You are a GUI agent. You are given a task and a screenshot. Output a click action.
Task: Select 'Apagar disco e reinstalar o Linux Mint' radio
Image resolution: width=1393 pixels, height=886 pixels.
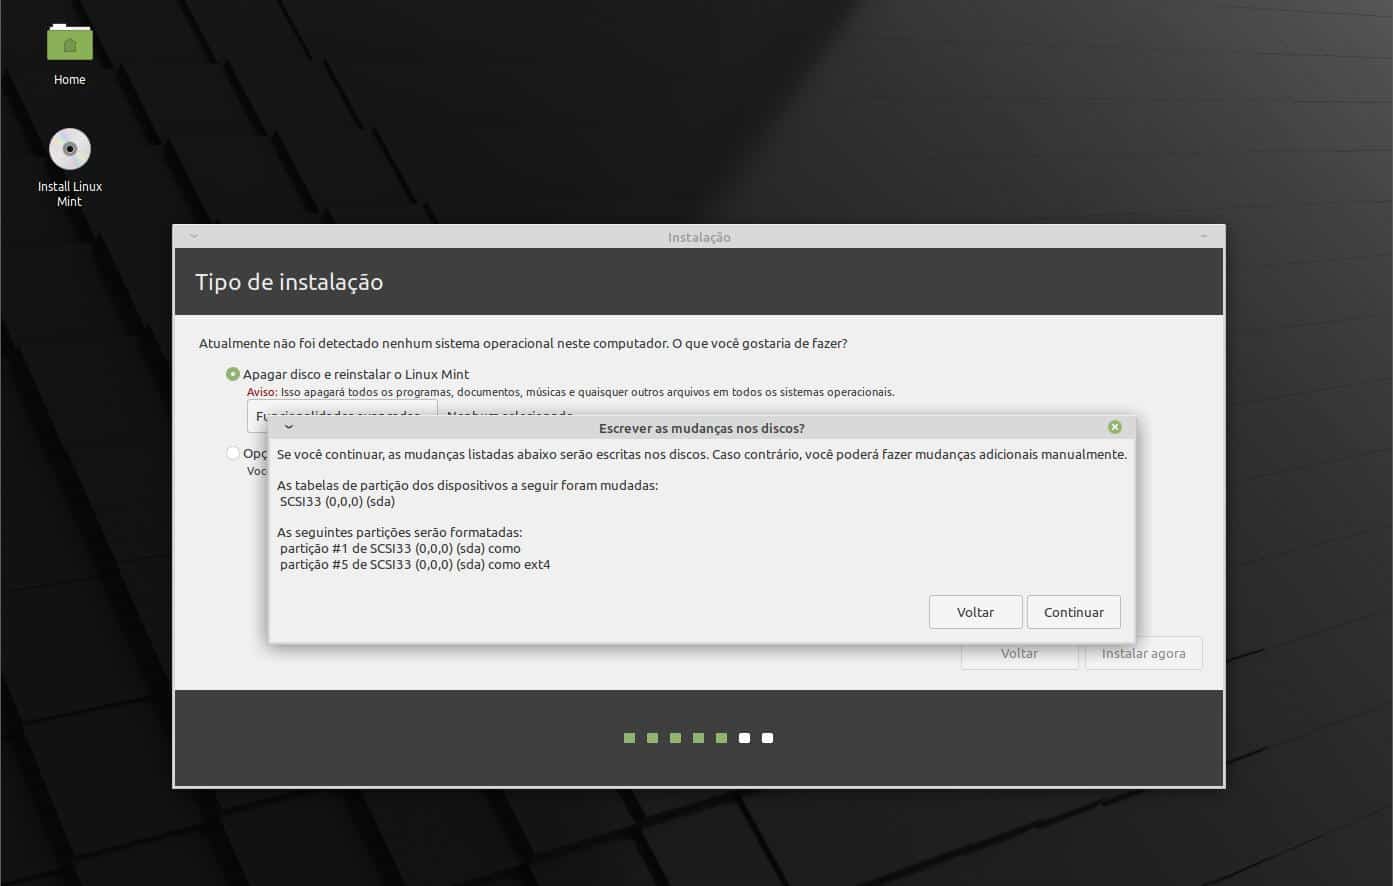tap(233, 374)
